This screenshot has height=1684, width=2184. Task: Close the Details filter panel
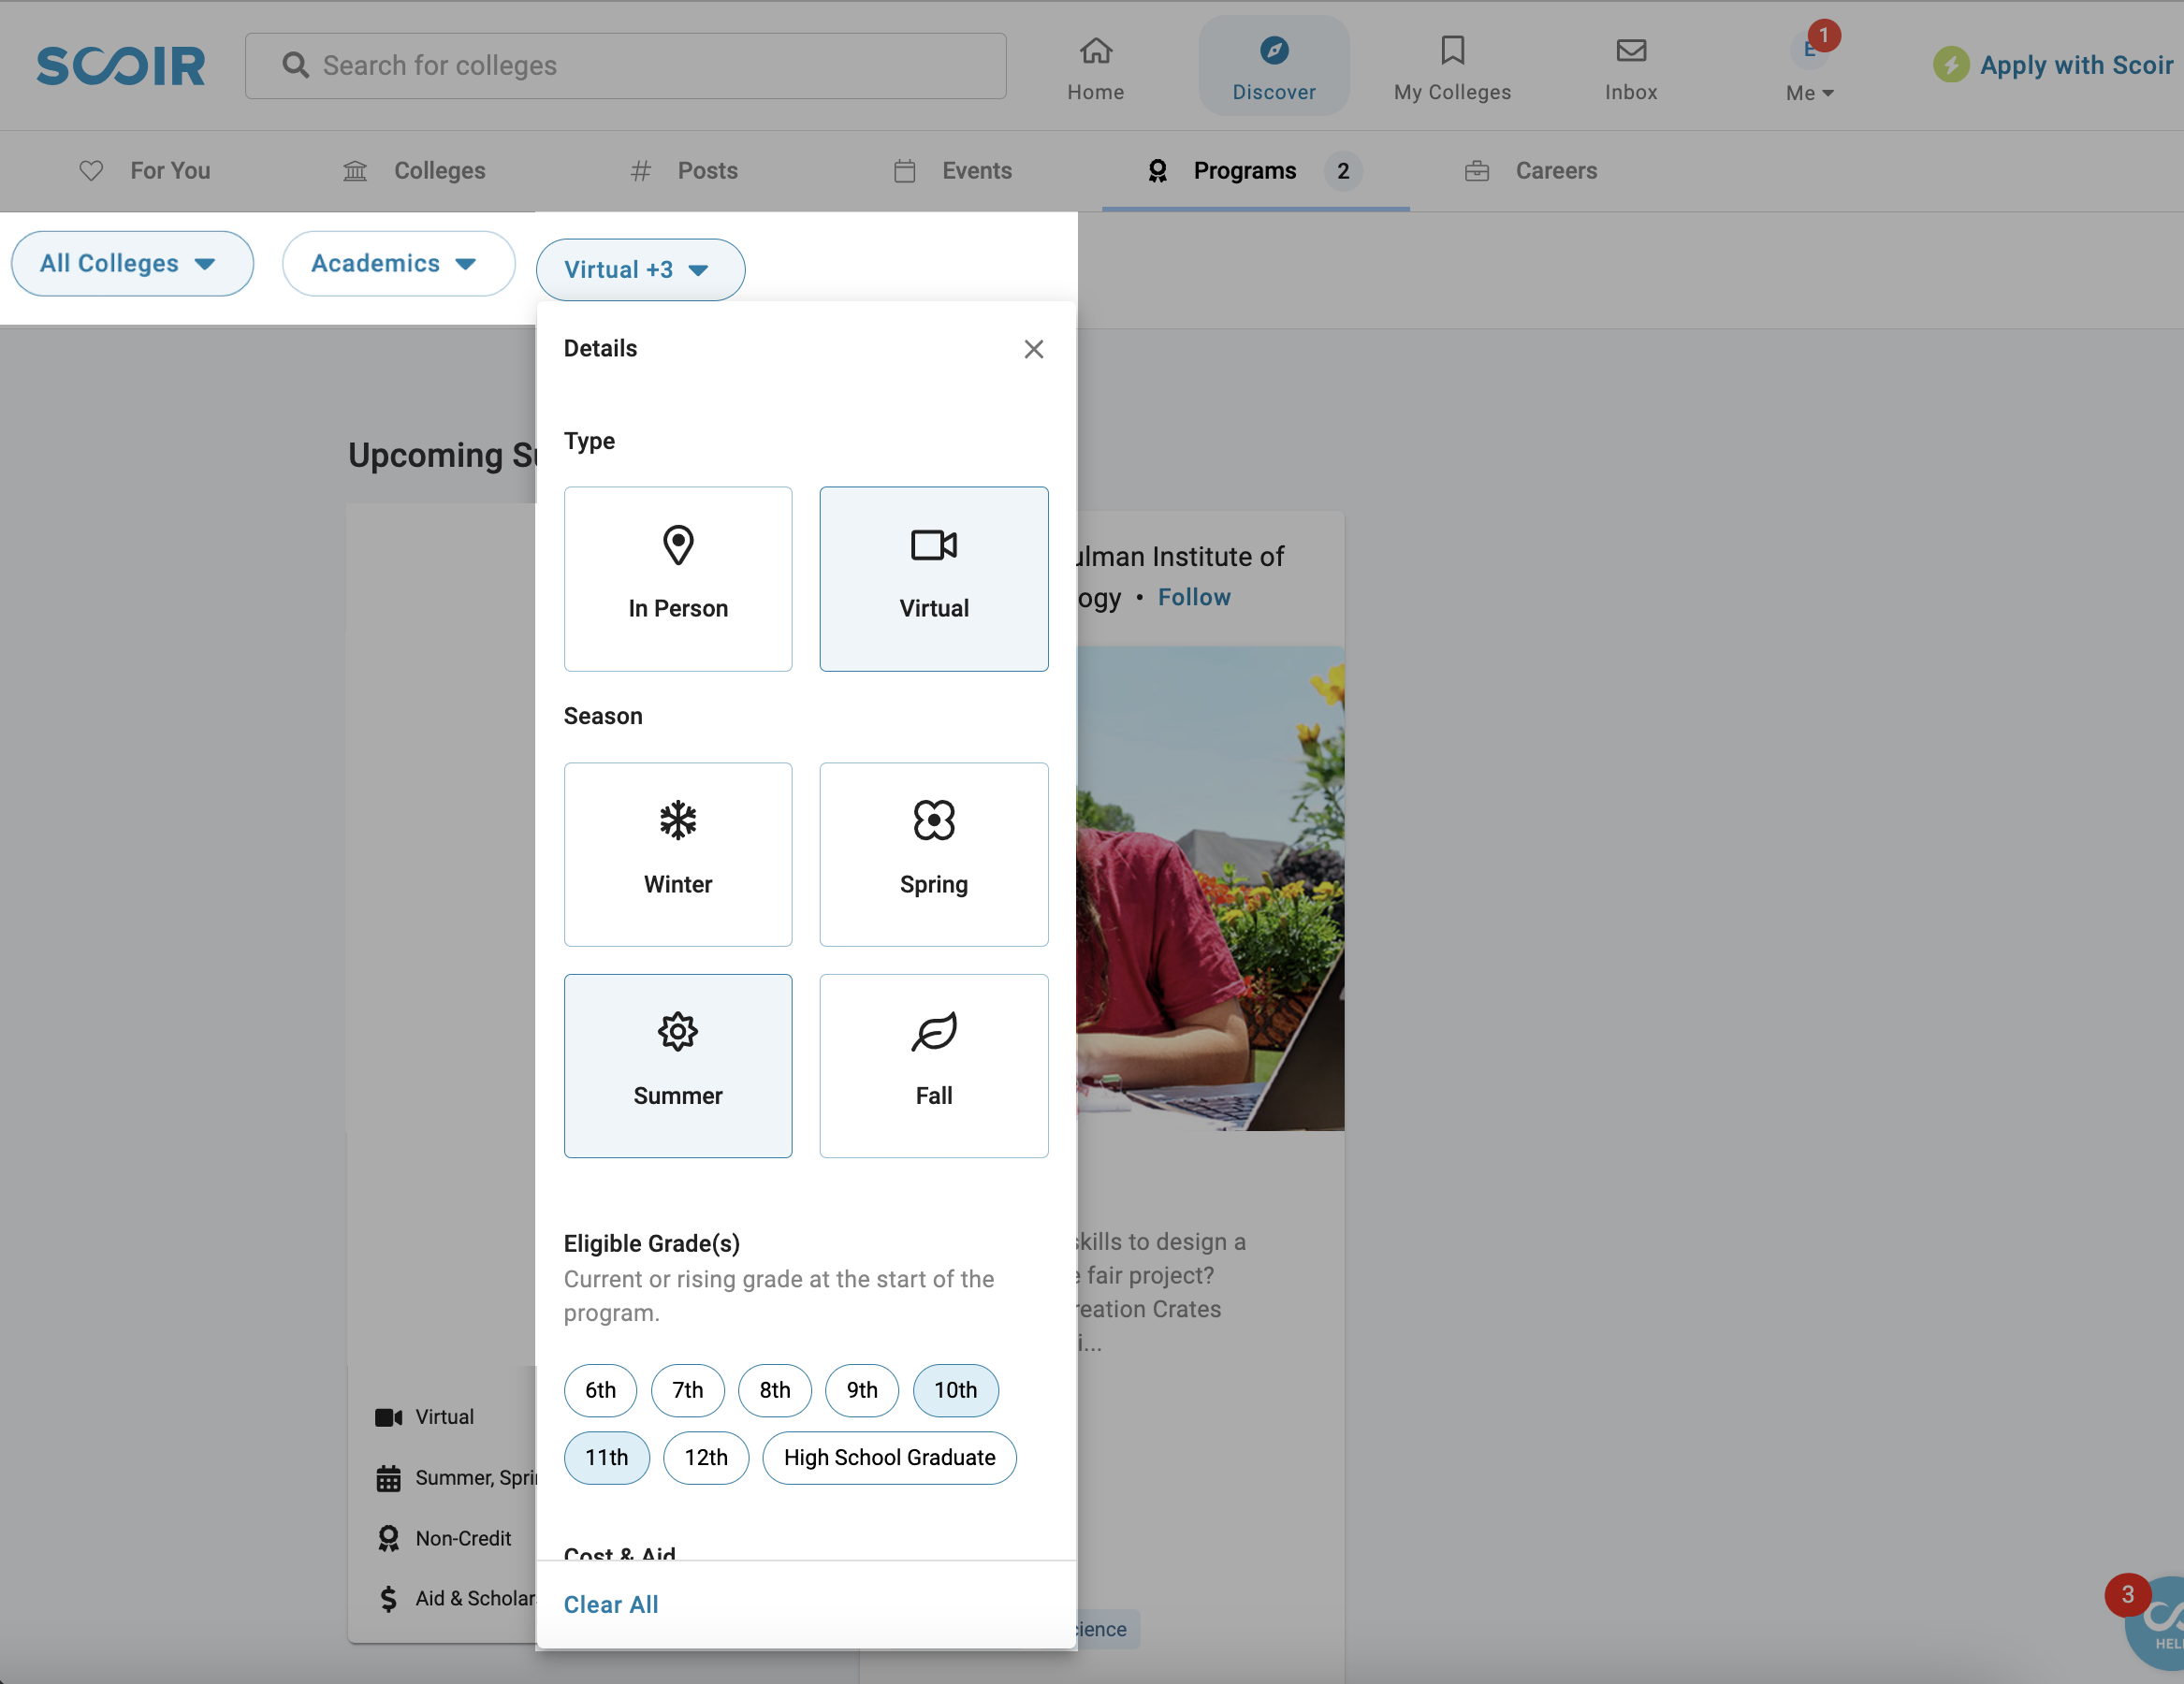click(1035, 348)
